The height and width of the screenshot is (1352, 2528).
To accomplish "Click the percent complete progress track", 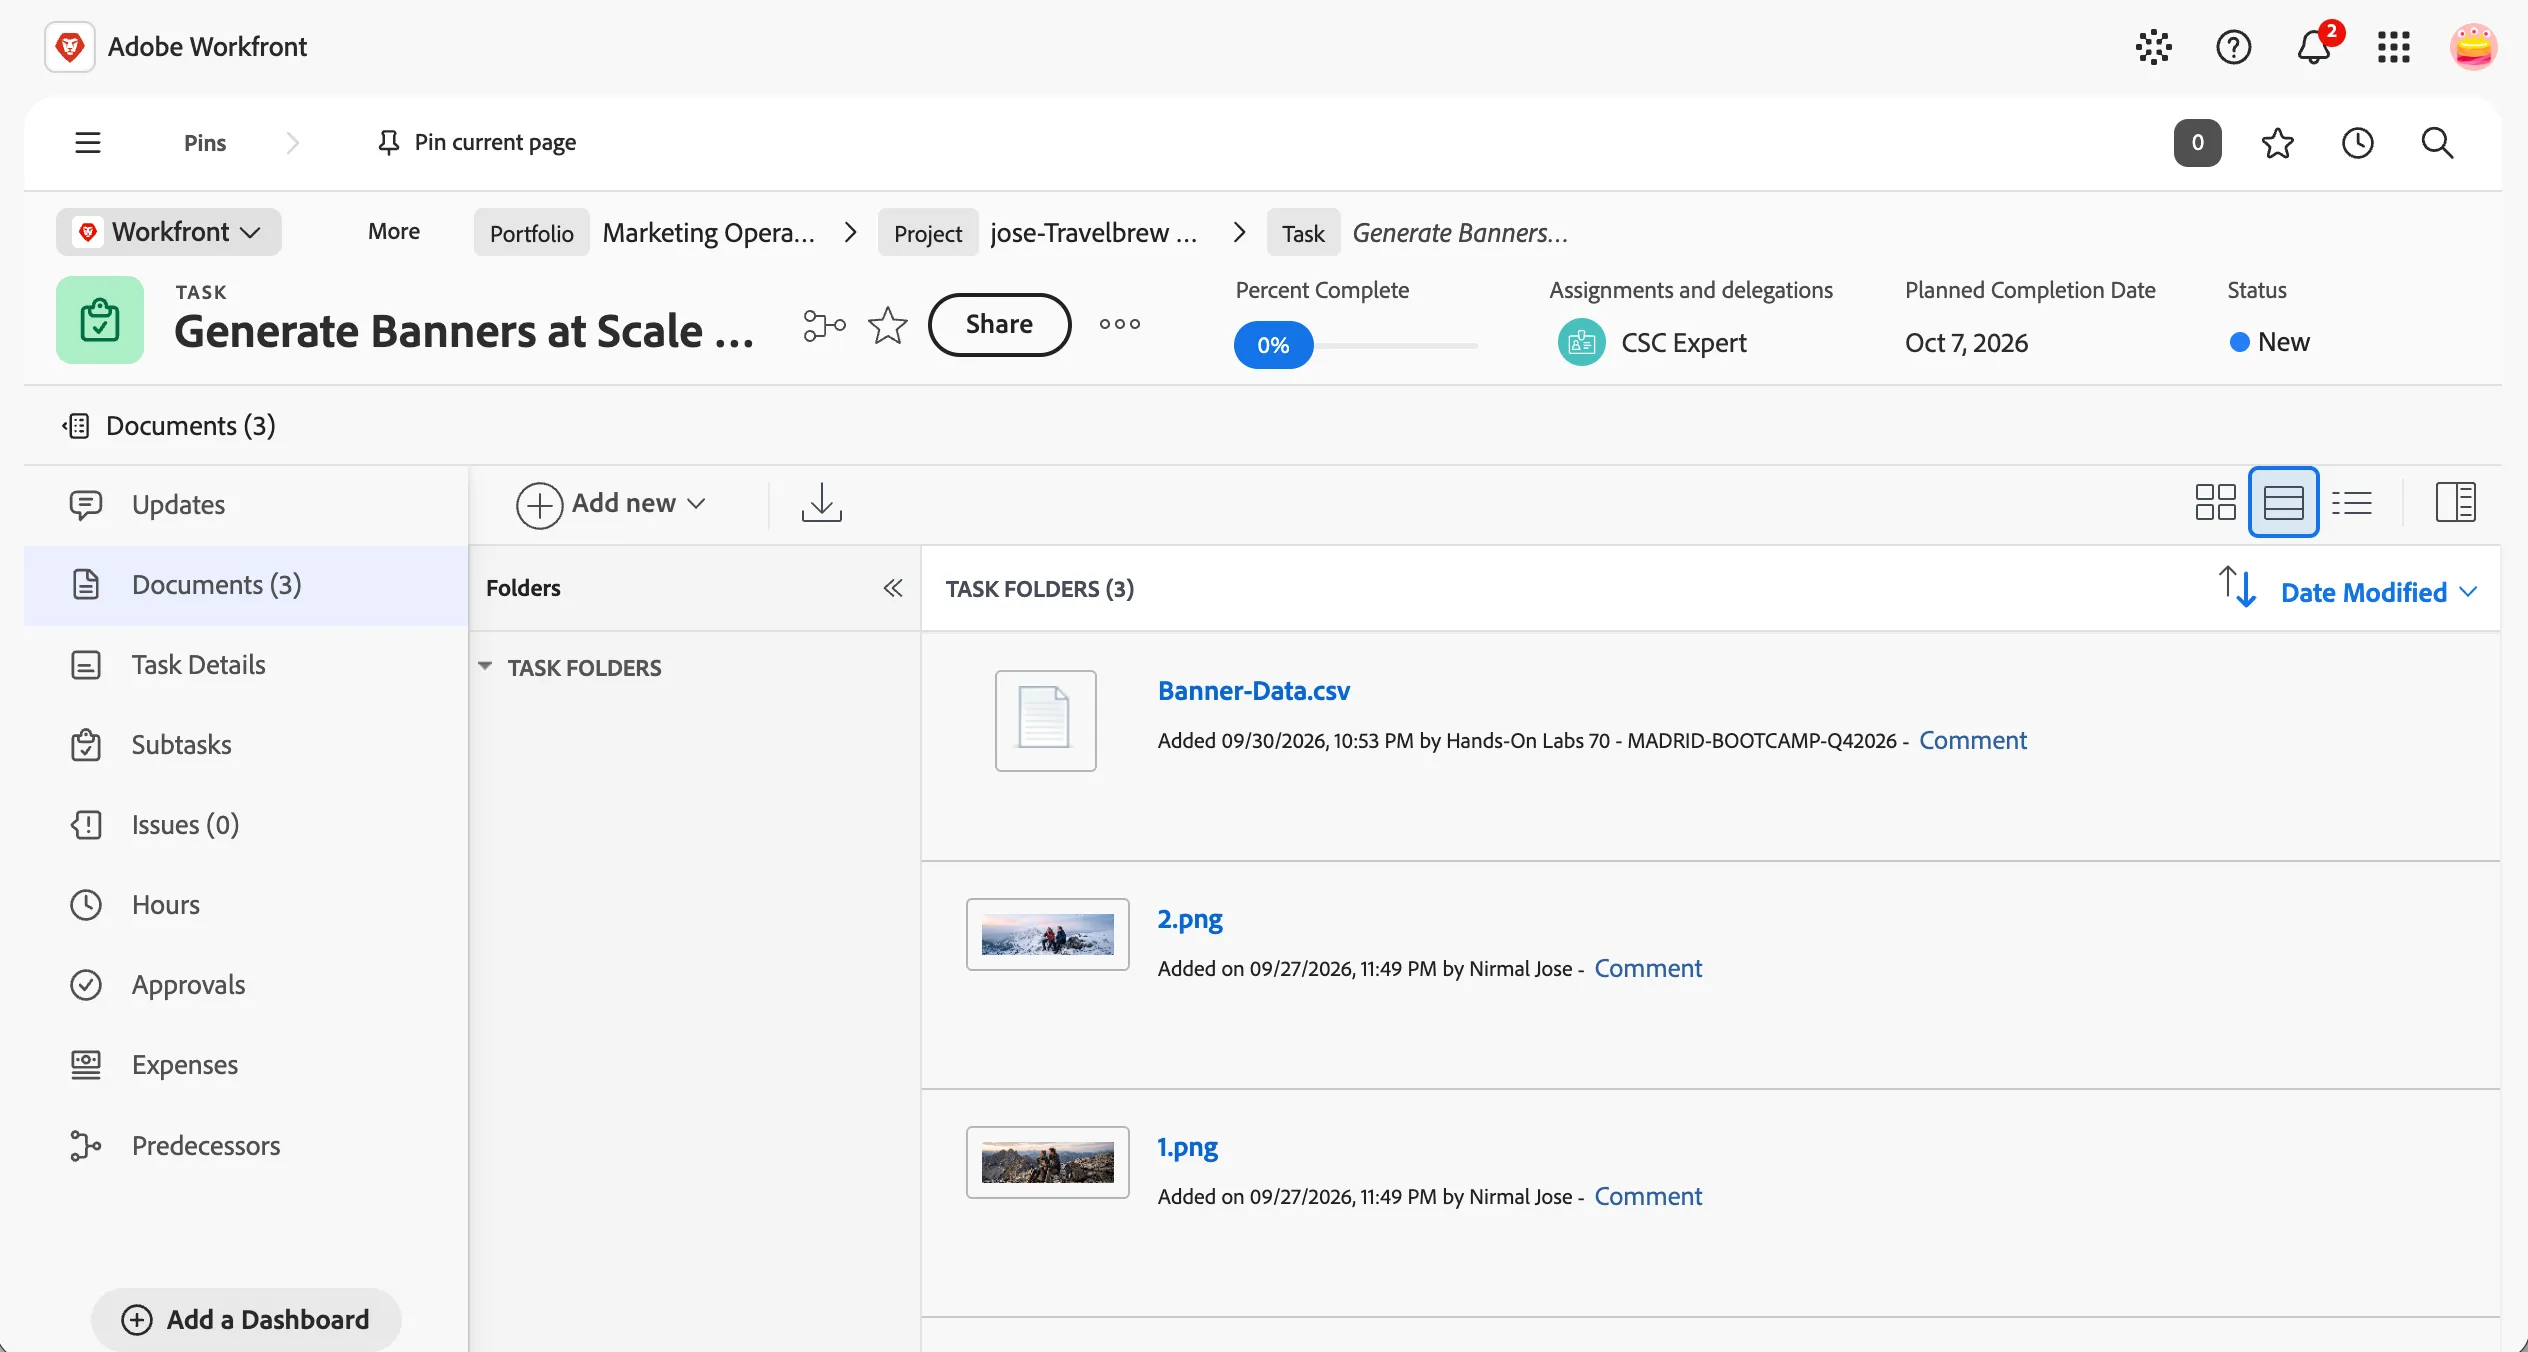I will [1396, 346].
